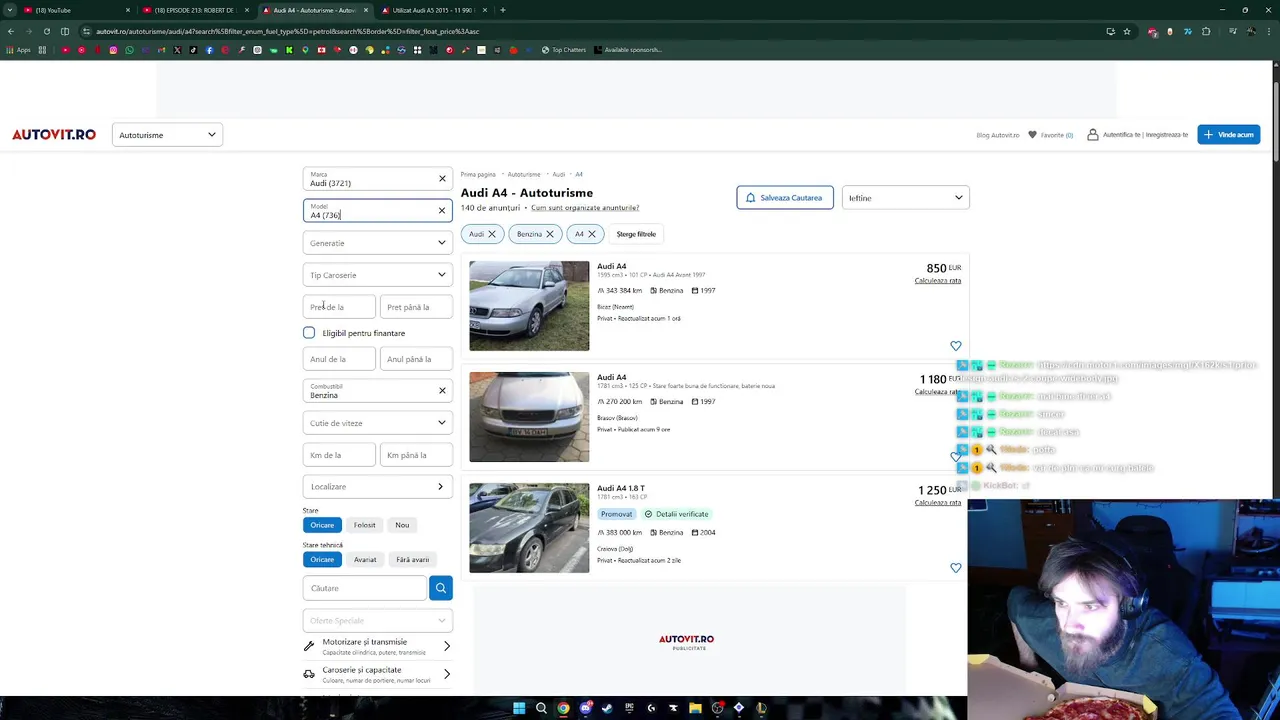
Task: Open Windows Start menu
Action: (x=519, y=708)
